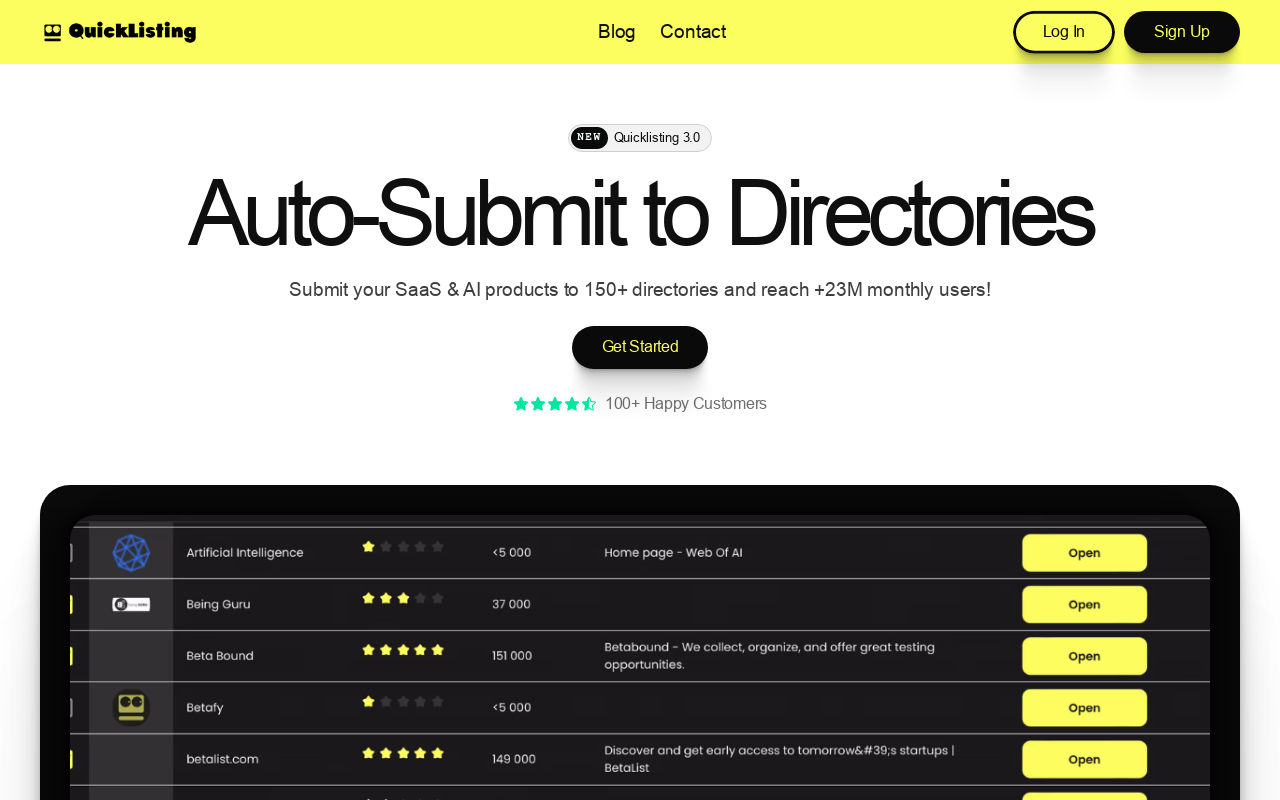Click the 'Beta Bound' name cell

pos(220,656)
